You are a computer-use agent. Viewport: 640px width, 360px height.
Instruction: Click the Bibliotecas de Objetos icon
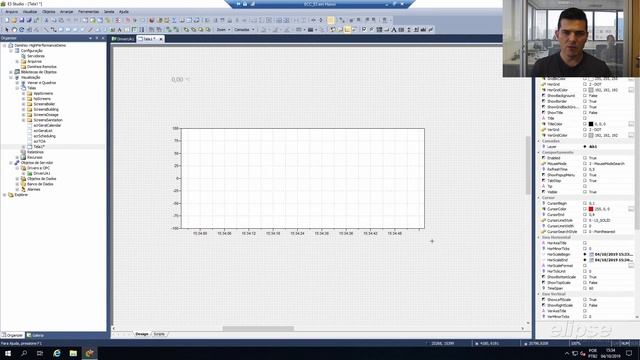coord(17,72)
